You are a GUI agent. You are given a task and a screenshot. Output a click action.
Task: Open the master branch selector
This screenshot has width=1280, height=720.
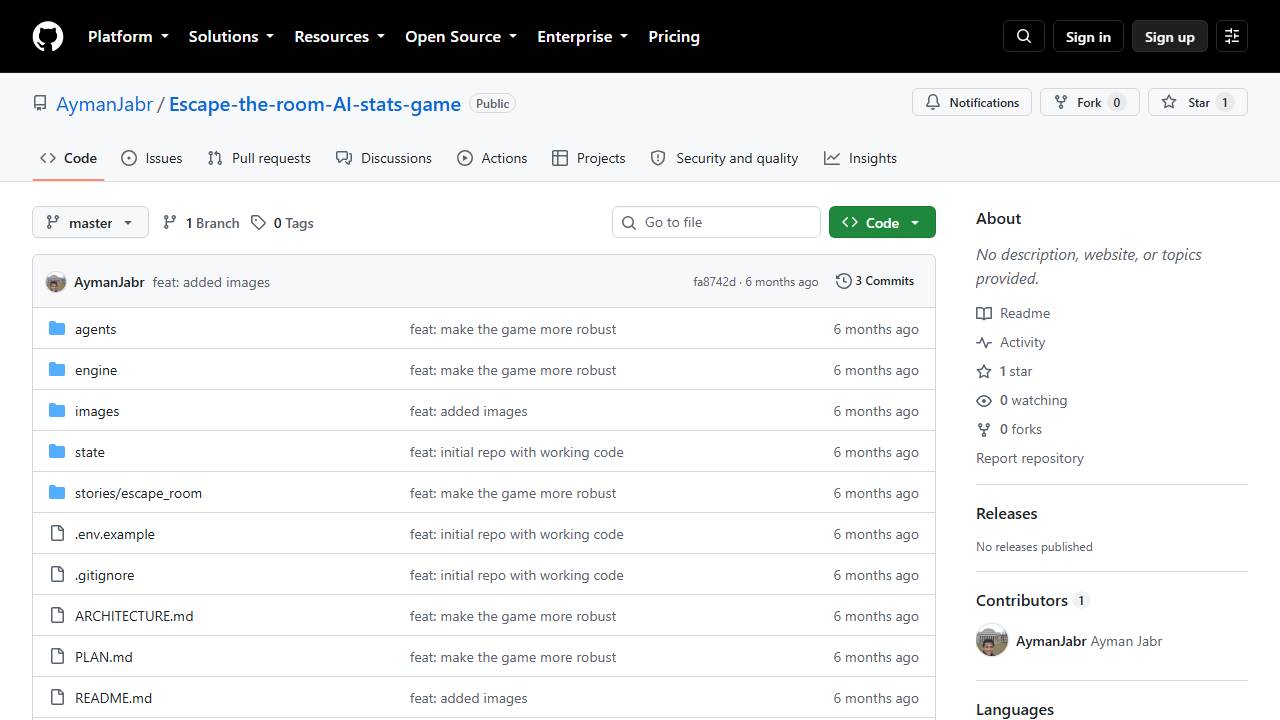coord(90,222)
